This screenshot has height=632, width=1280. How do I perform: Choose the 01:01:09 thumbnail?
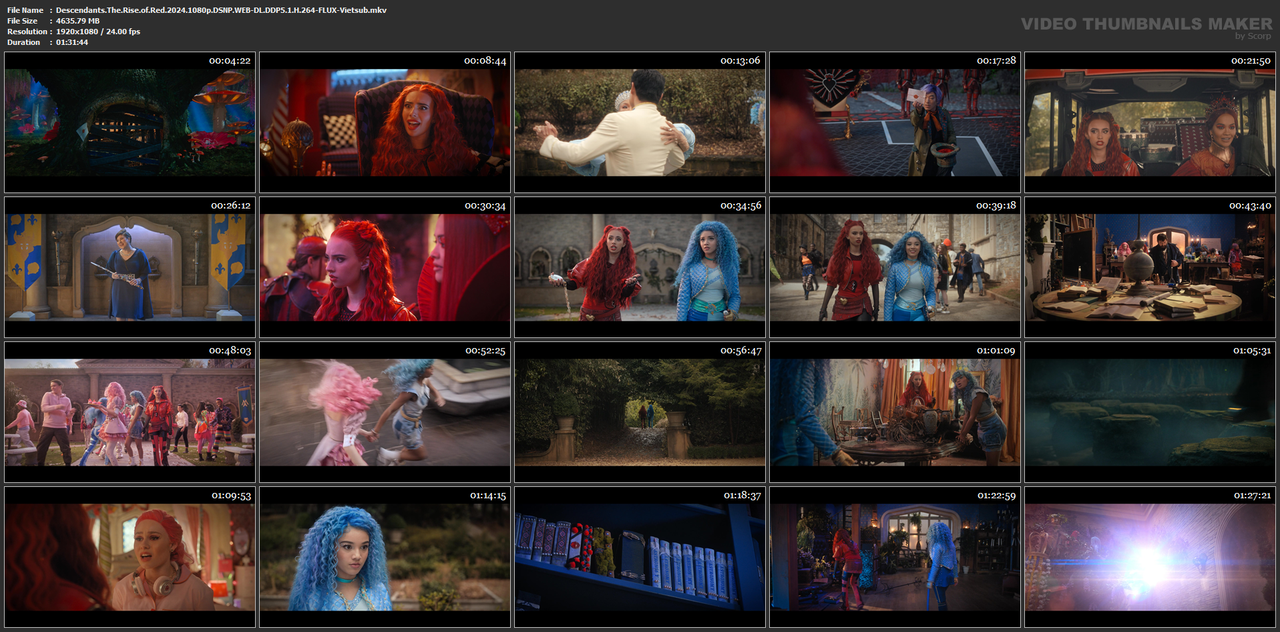(x=895, y=412)
